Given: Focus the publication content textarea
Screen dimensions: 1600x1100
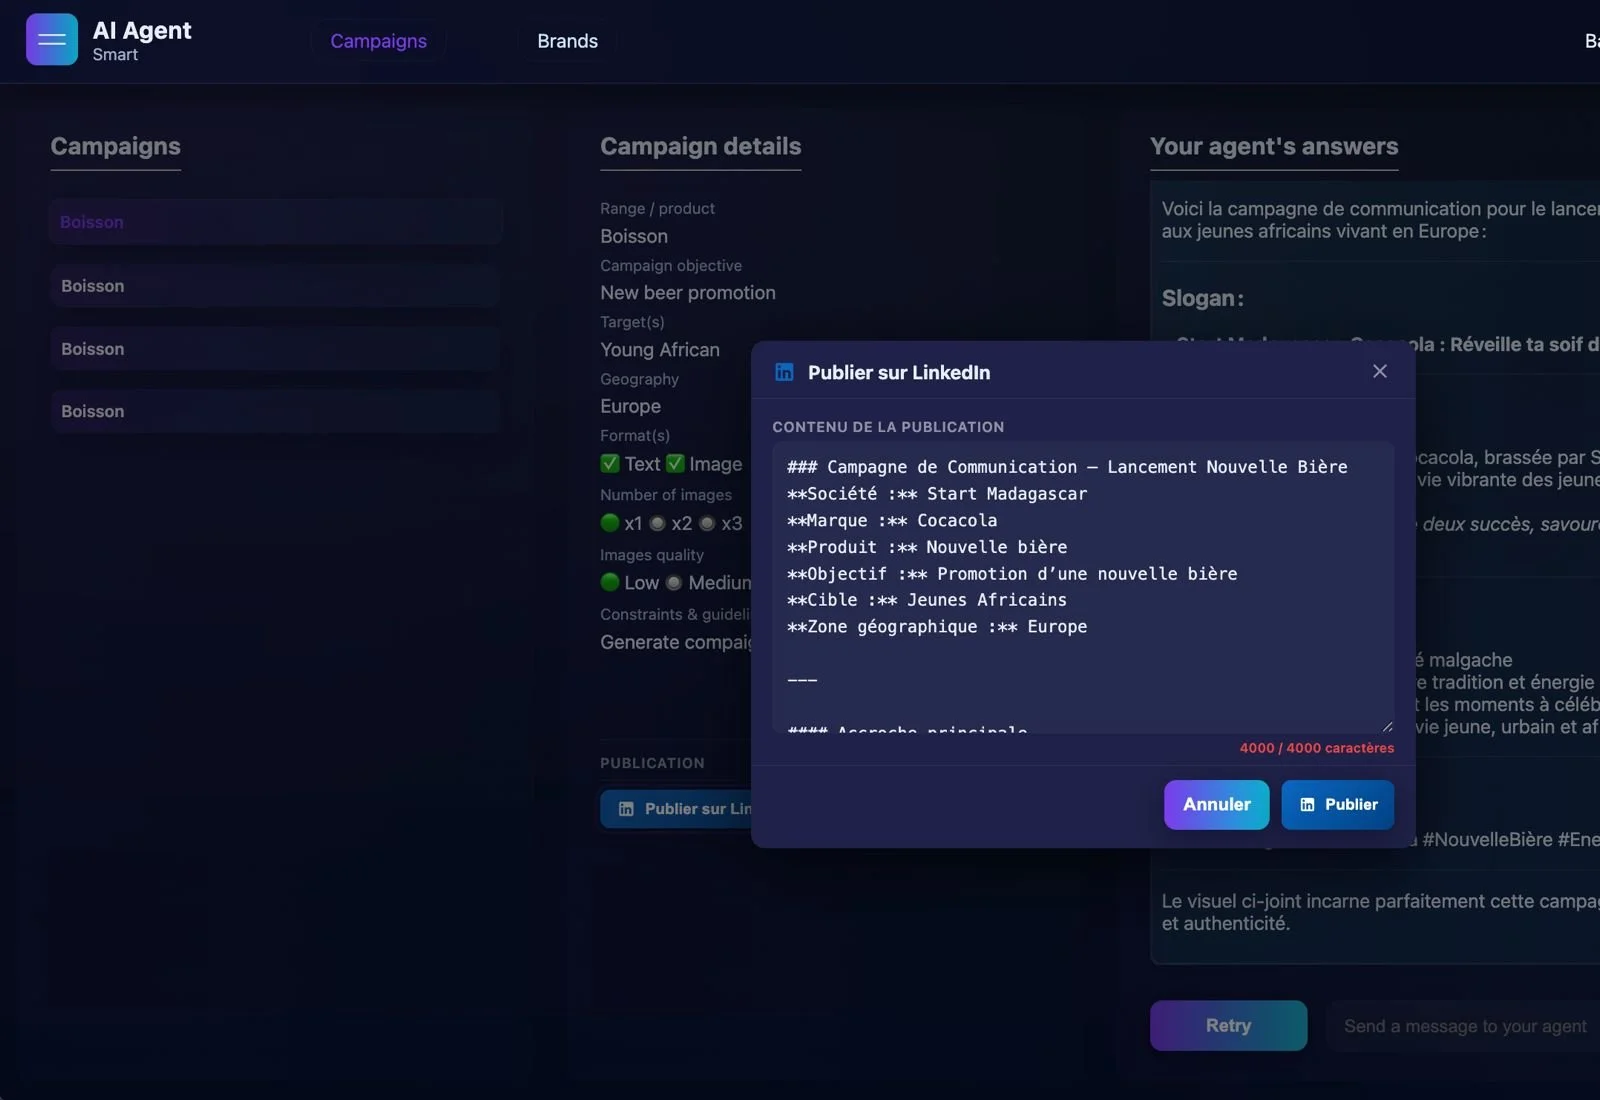Looking at the screenshot, I should pyautogui.click(x=1083, y=587).
